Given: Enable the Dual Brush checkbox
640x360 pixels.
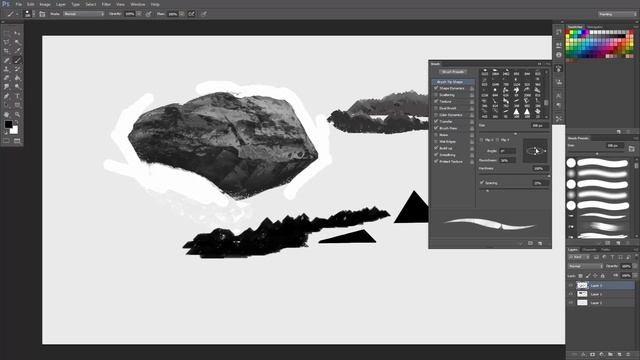Looking at the screenshot, I should pos(436,108).
